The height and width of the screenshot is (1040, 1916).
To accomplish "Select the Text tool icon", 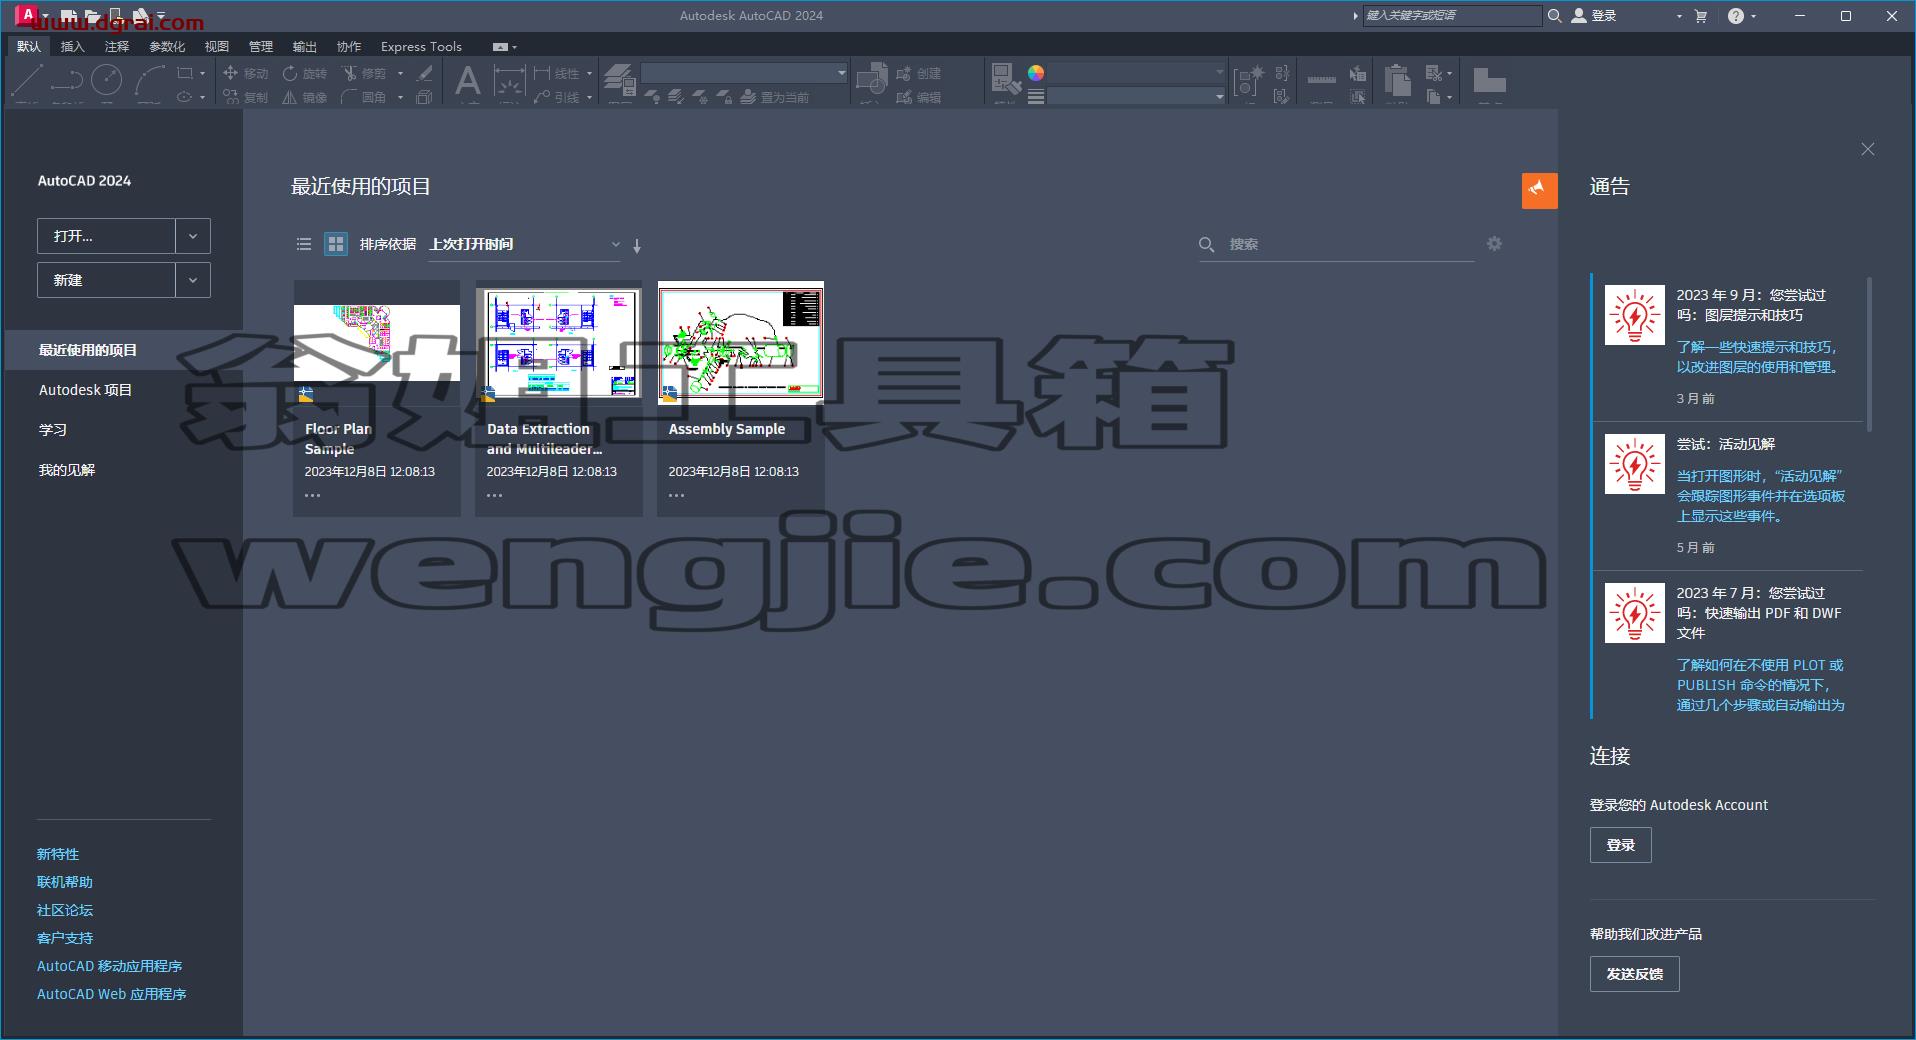I will (467, 81).
